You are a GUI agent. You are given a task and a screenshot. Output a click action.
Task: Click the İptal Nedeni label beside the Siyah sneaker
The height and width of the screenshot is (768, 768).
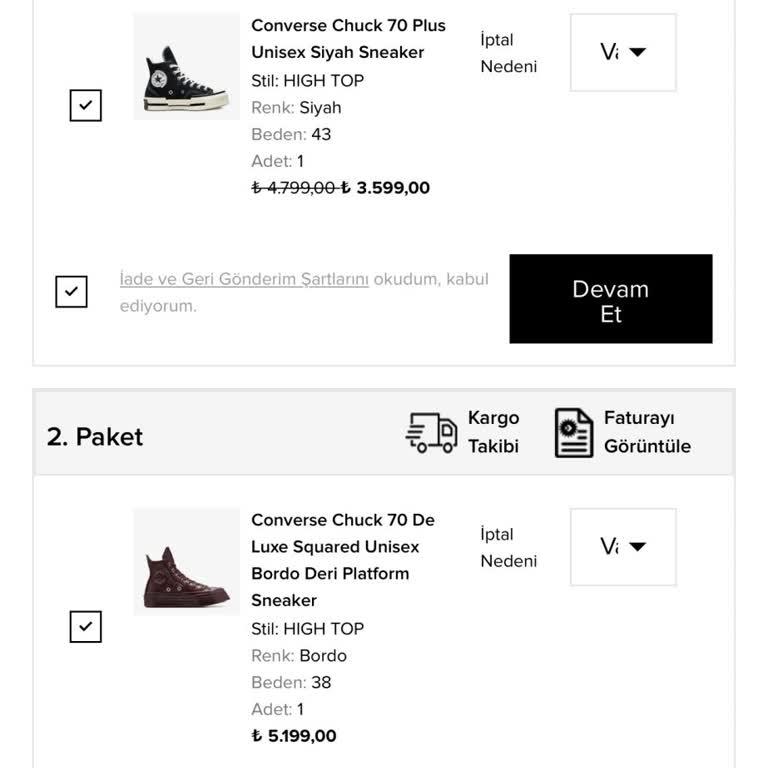(508, 53)
